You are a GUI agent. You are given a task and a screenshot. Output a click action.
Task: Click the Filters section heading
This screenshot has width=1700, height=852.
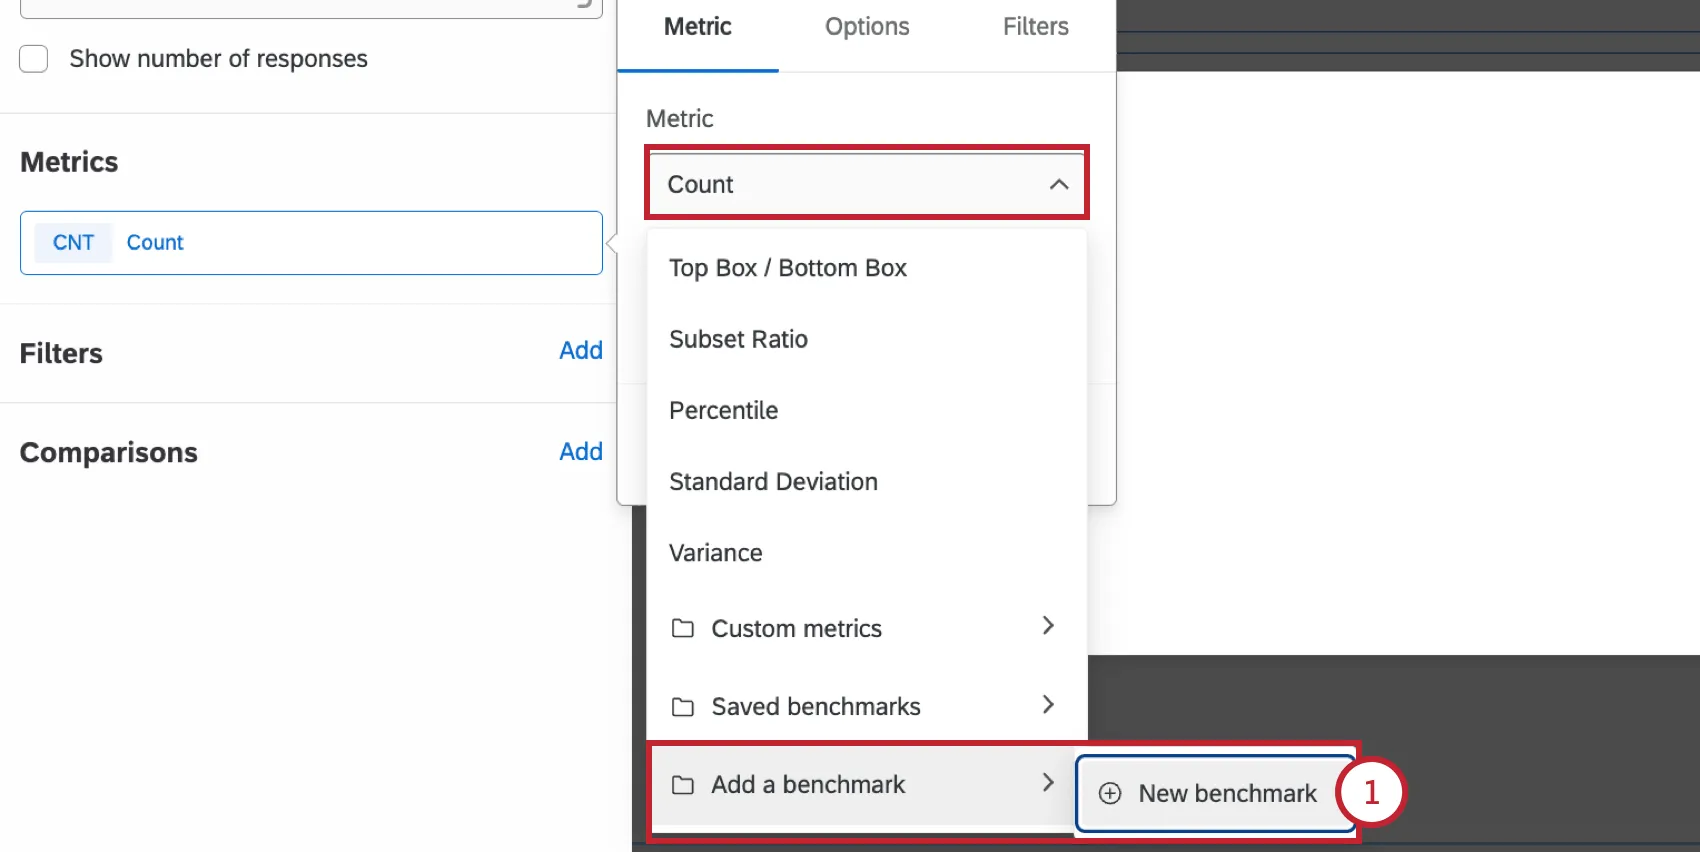61,354
